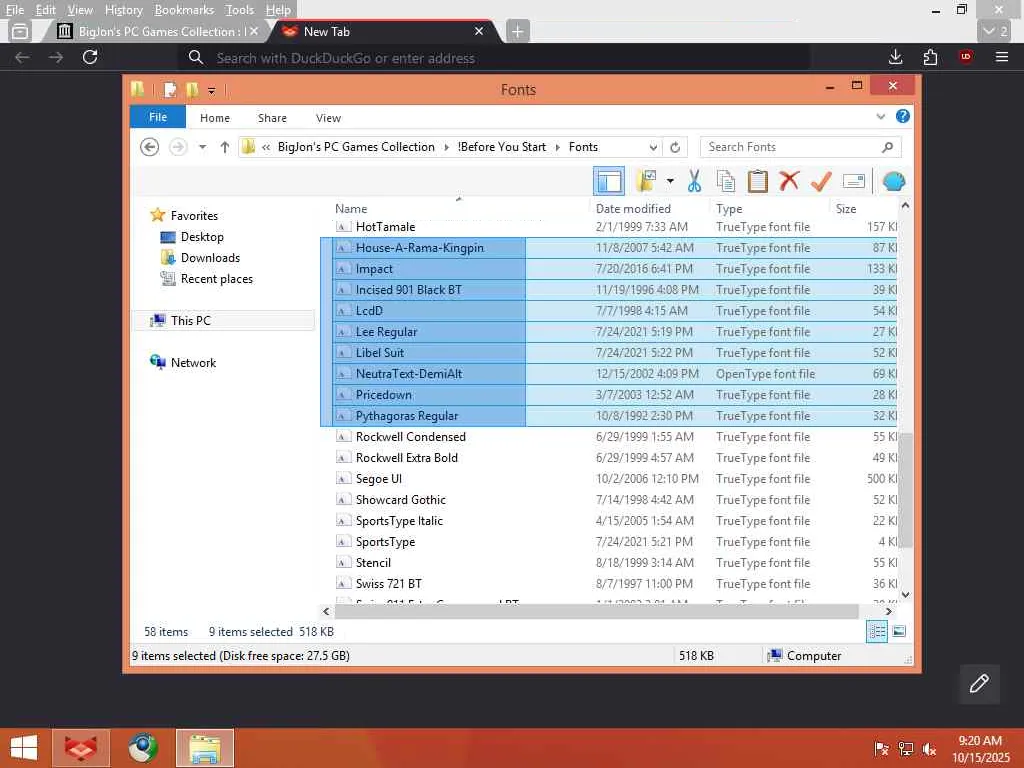Open the Share ribbon tab
Image resolution: width=1024 pixels, height=768 pixels.
pyautogui.click(x=272, y=118)
